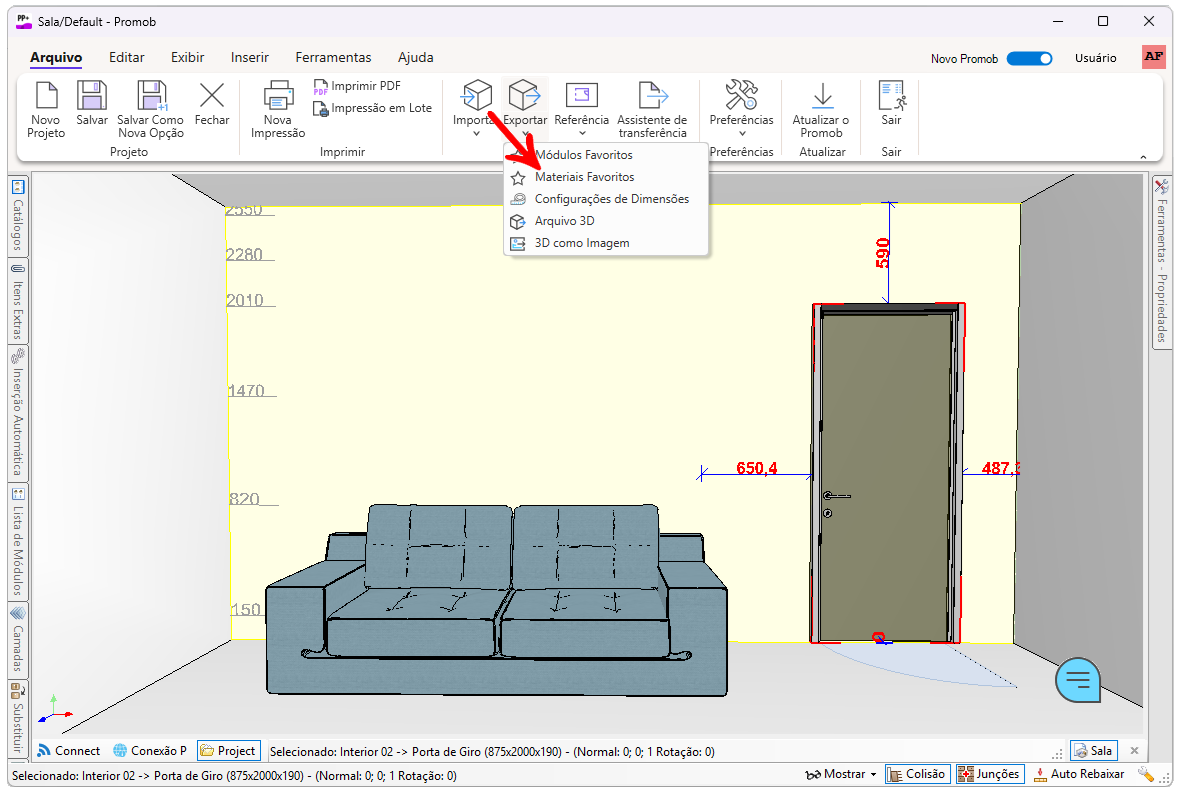
Task: Click Salvar Como Nova Opção icon
Action: 151,96
